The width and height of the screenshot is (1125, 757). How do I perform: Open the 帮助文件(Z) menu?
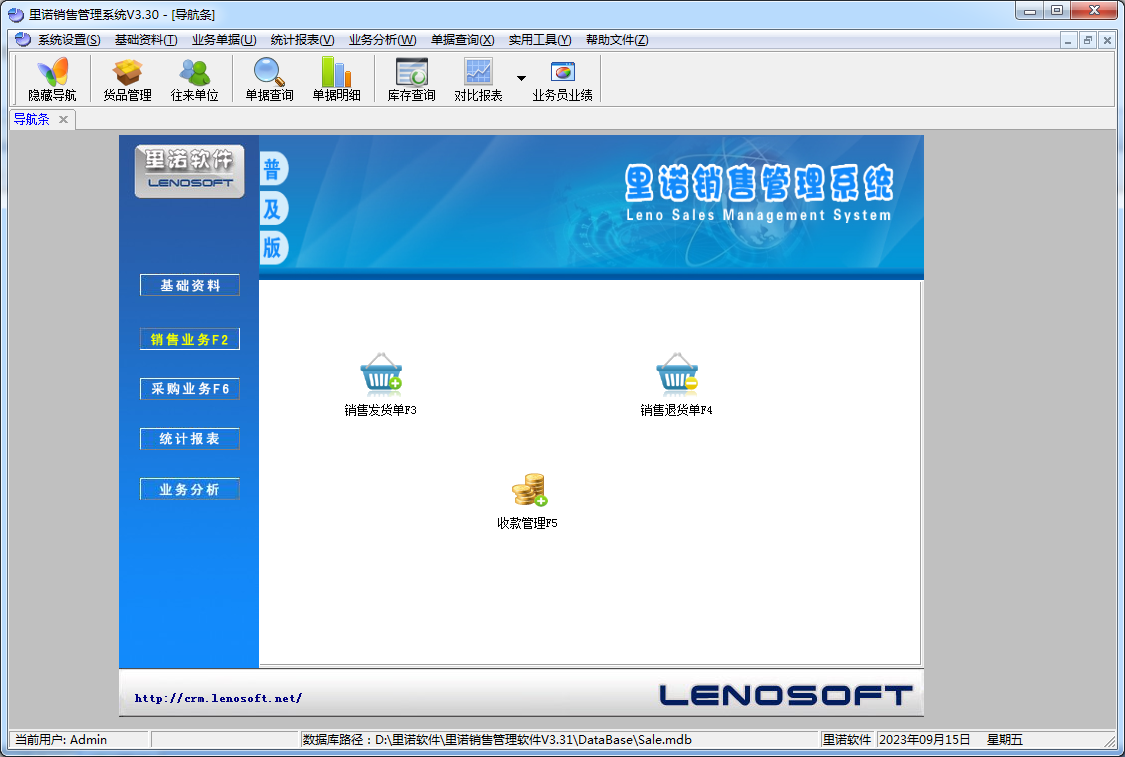(x=617, y=39)
